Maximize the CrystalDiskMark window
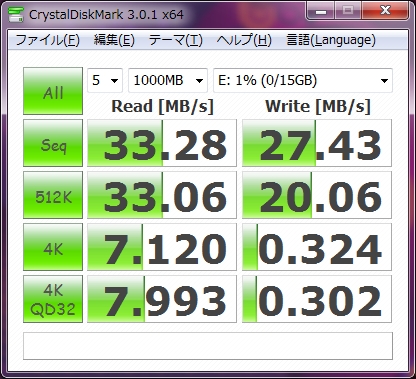 coord(348,11)
